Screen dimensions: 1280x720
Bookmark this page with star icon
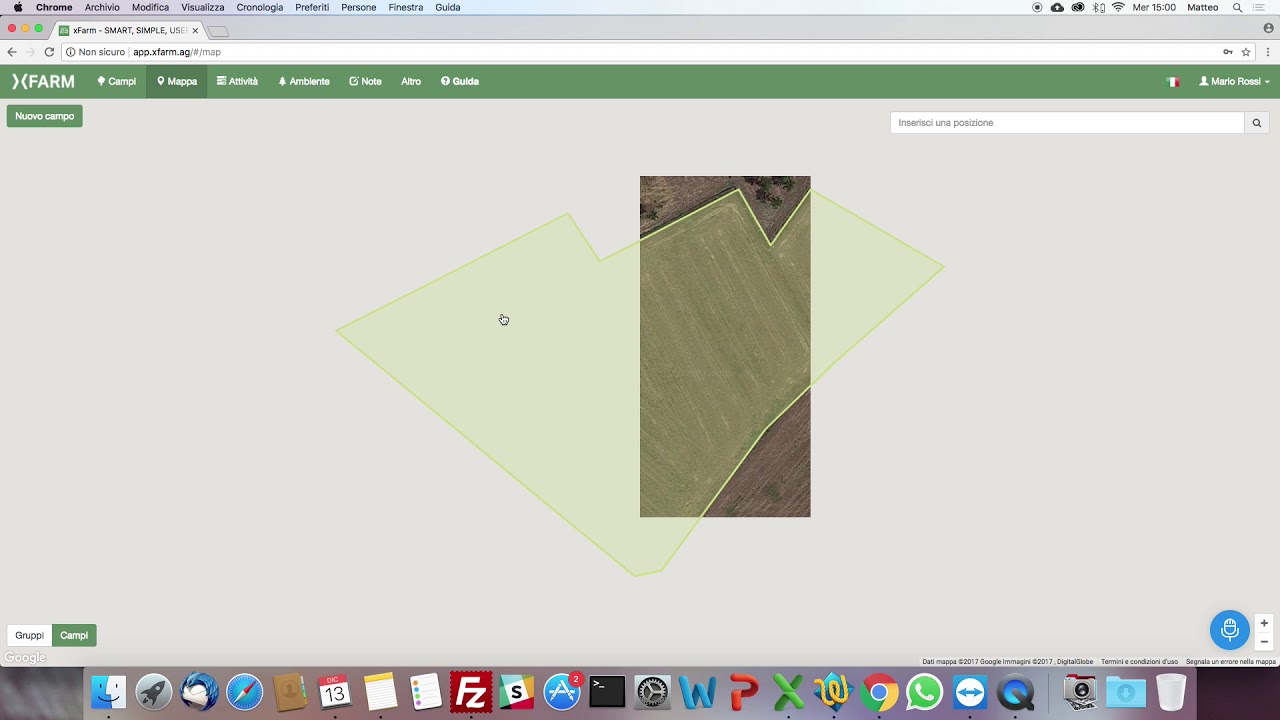coord(1246,52)
